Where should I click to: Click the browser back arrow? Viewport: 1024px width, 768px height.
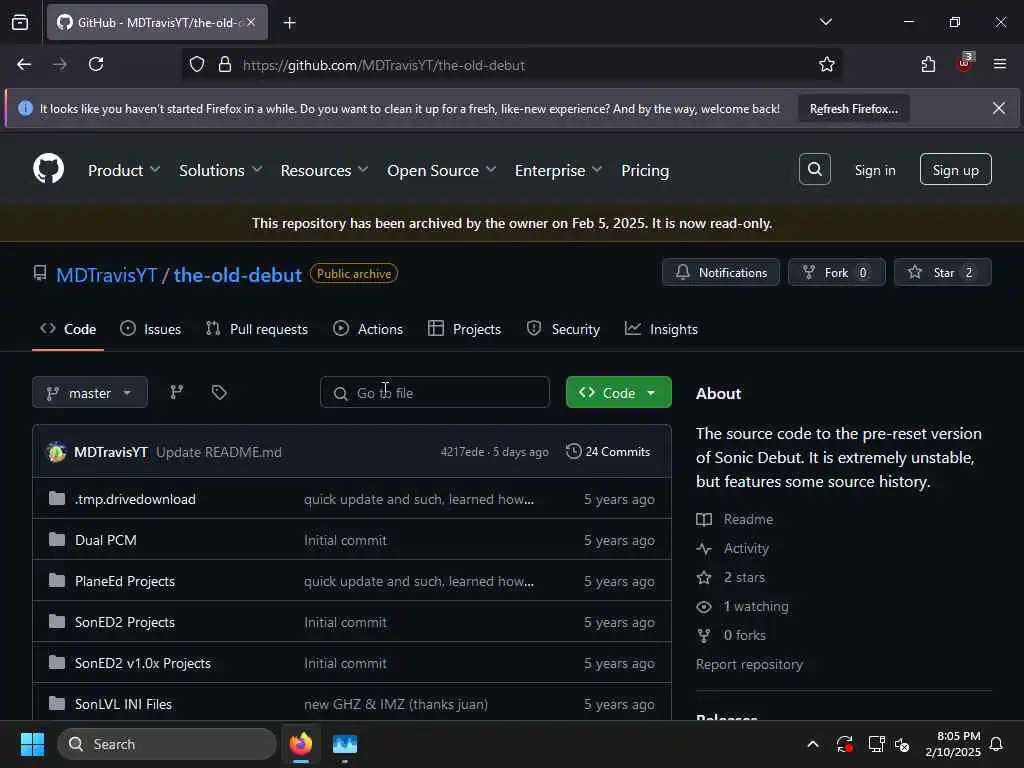tap(24, 64)
